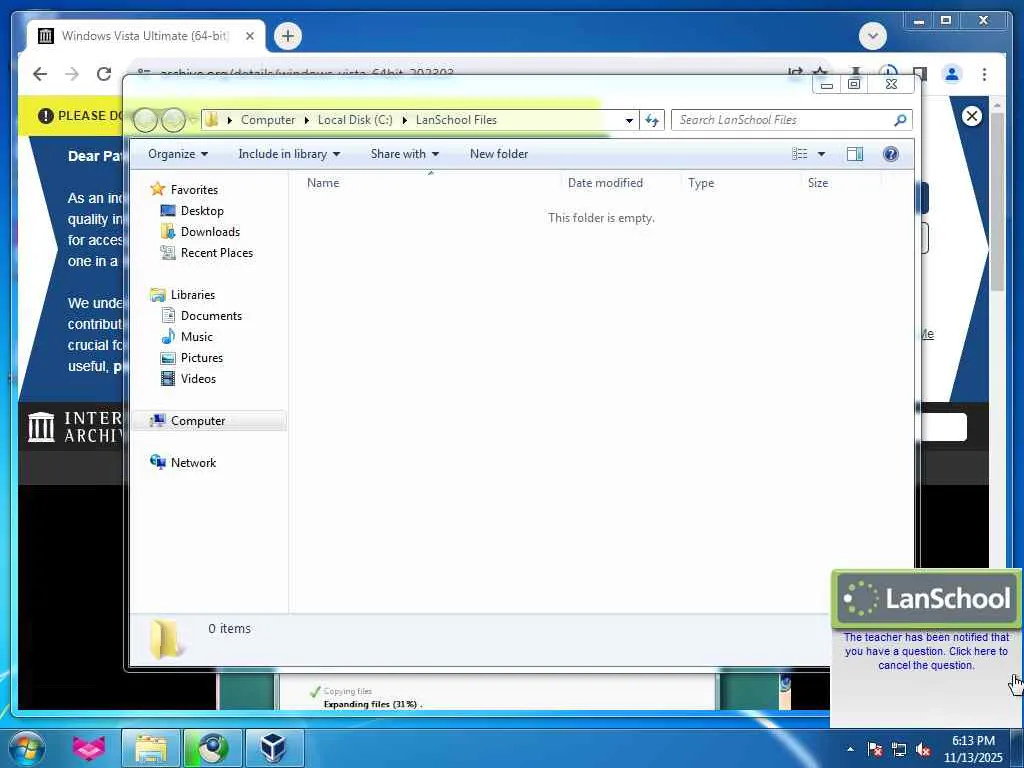This screenshot has height=768, width=1024.
Task: Click the large folder icon in details pane
Action: (x=165, y=638)
